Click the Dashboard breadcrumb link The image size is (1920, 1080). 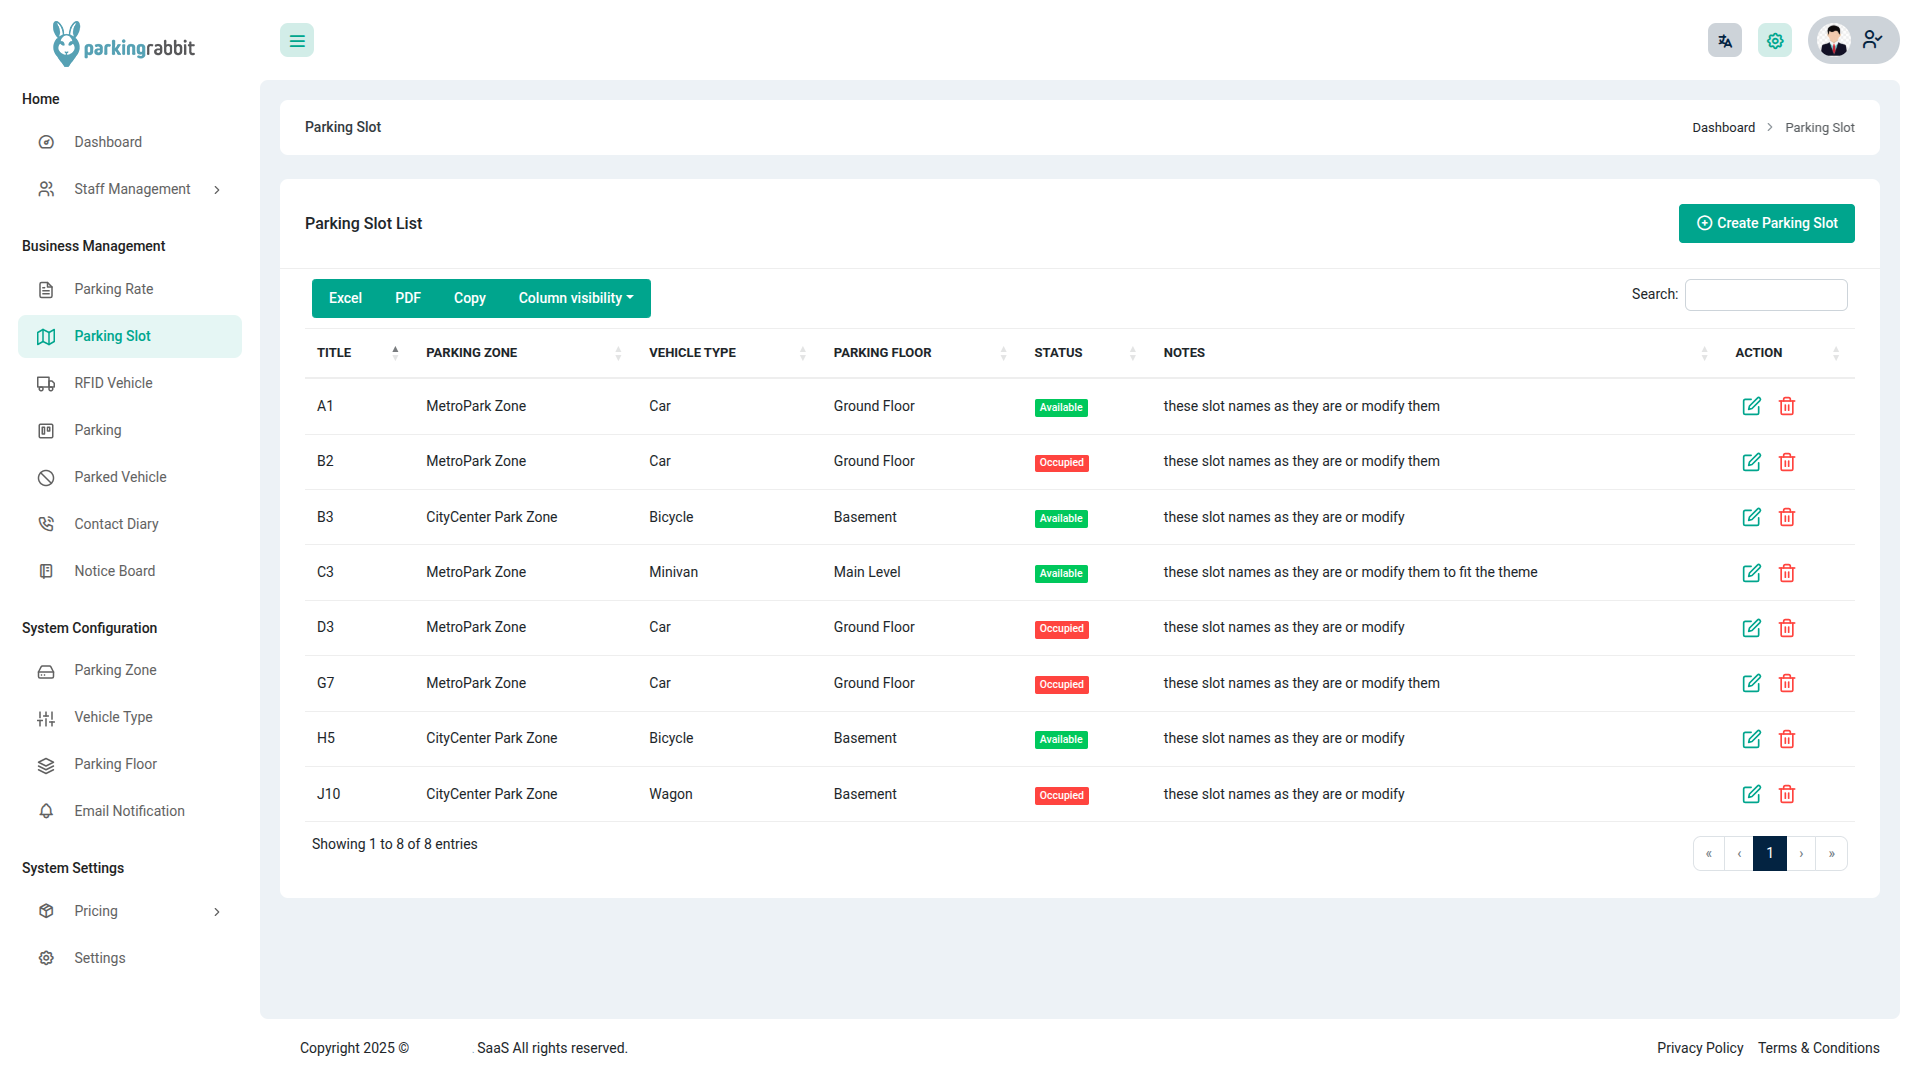[x=1723, y=128]
